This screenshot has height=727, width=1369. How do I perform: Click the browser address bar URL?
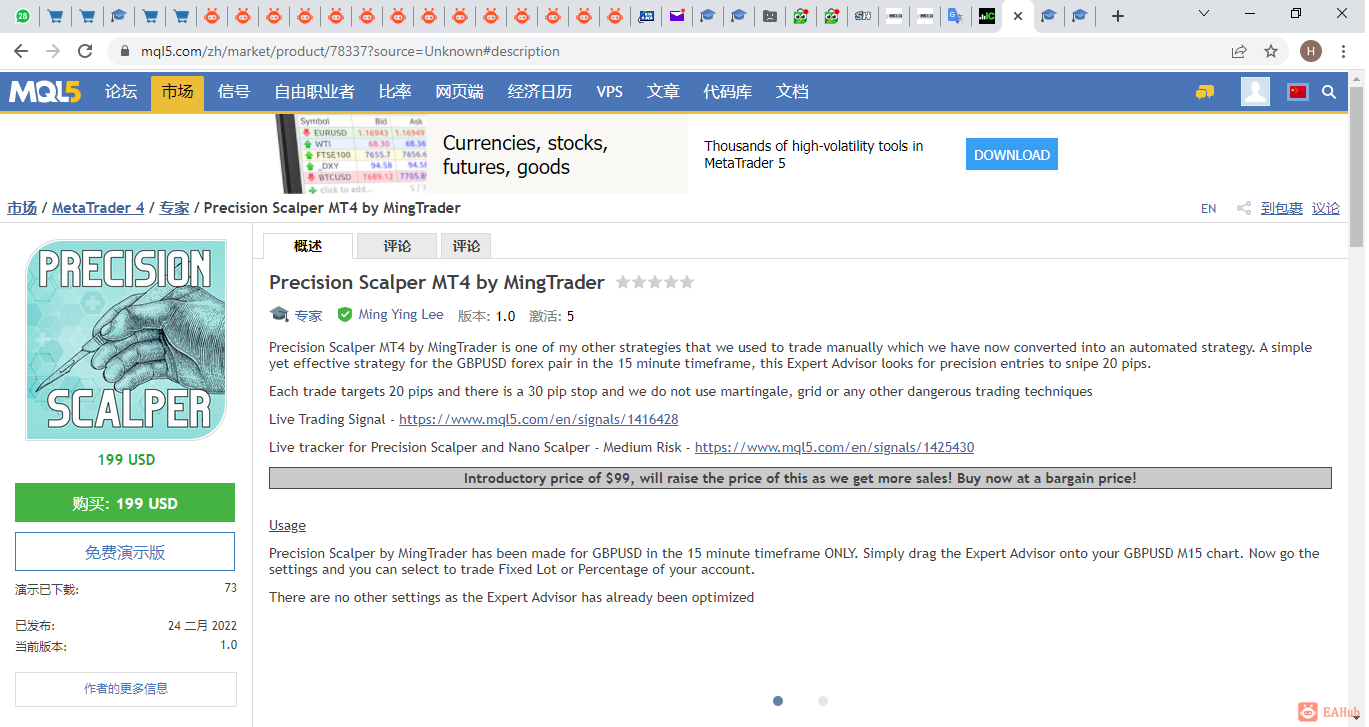coord(350,51)
